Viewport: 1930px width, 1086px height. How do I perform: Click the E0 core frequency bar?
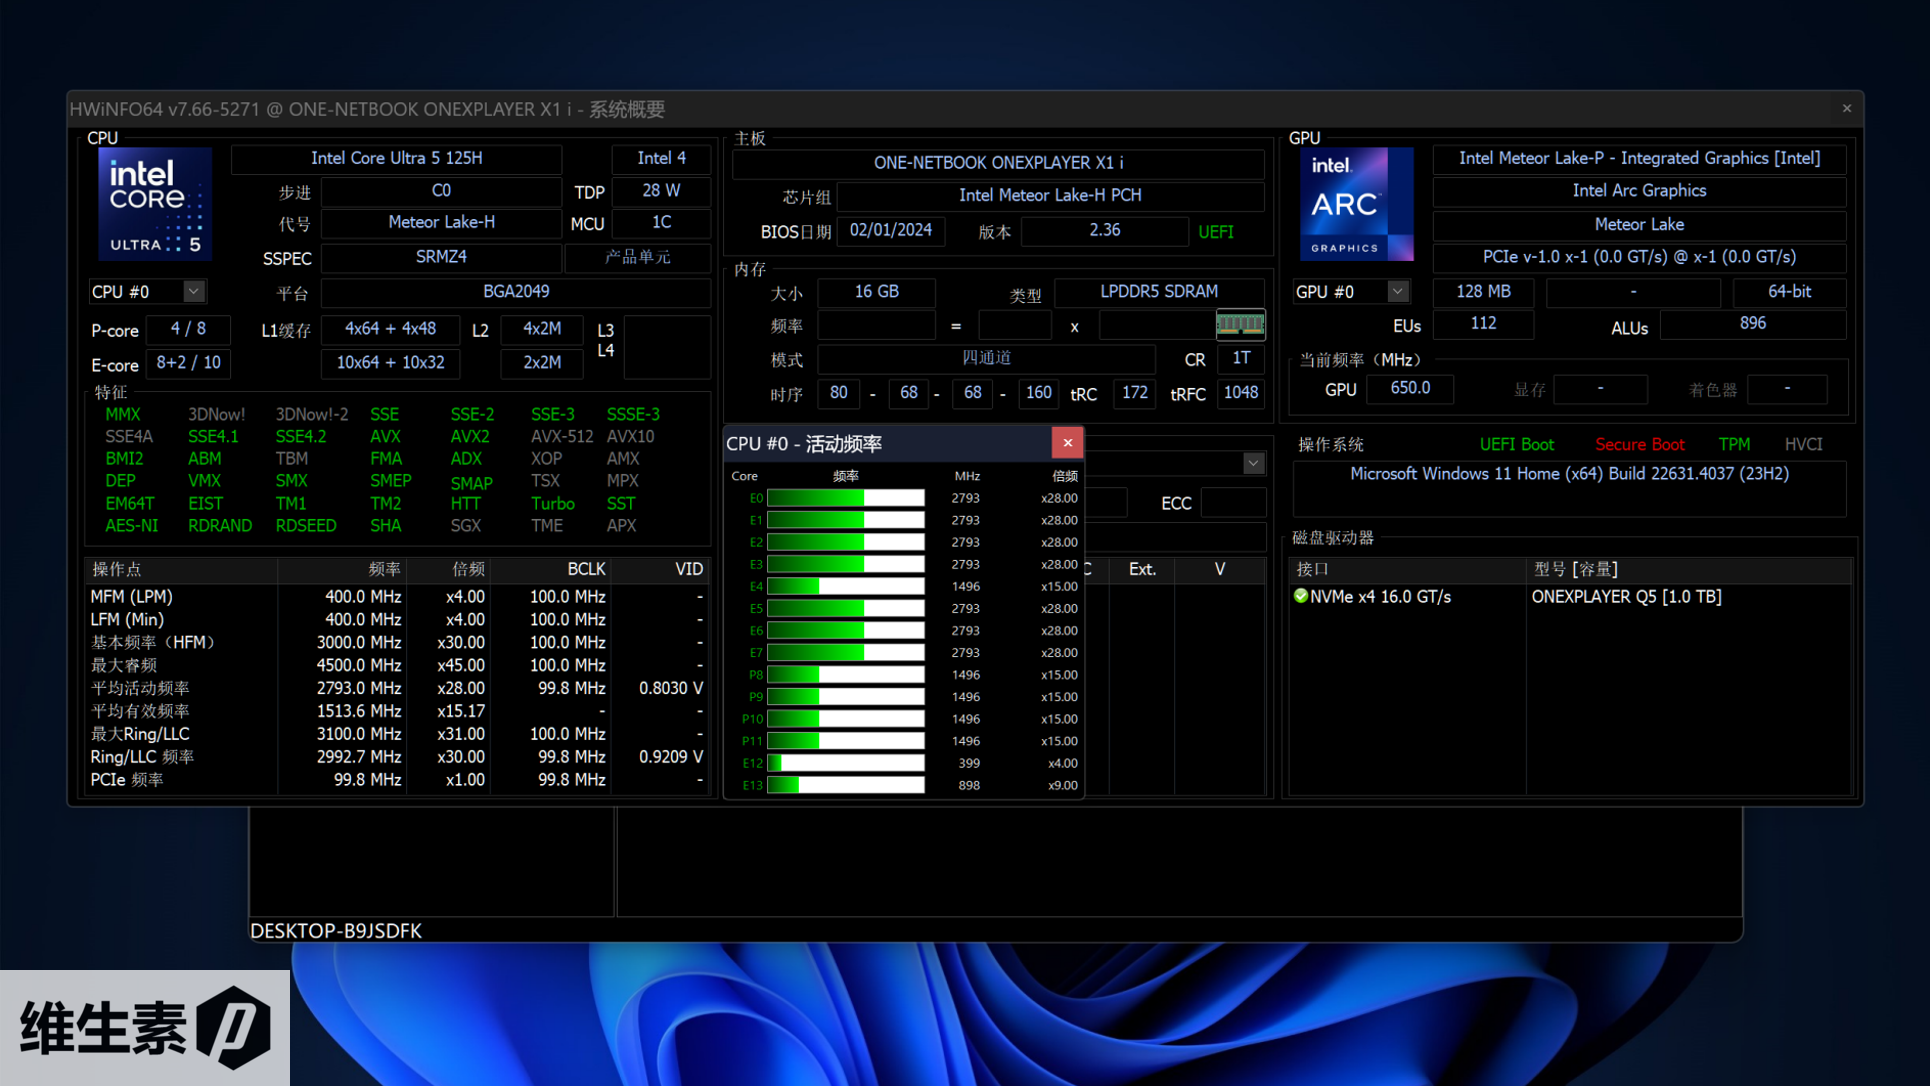[845, 498]
